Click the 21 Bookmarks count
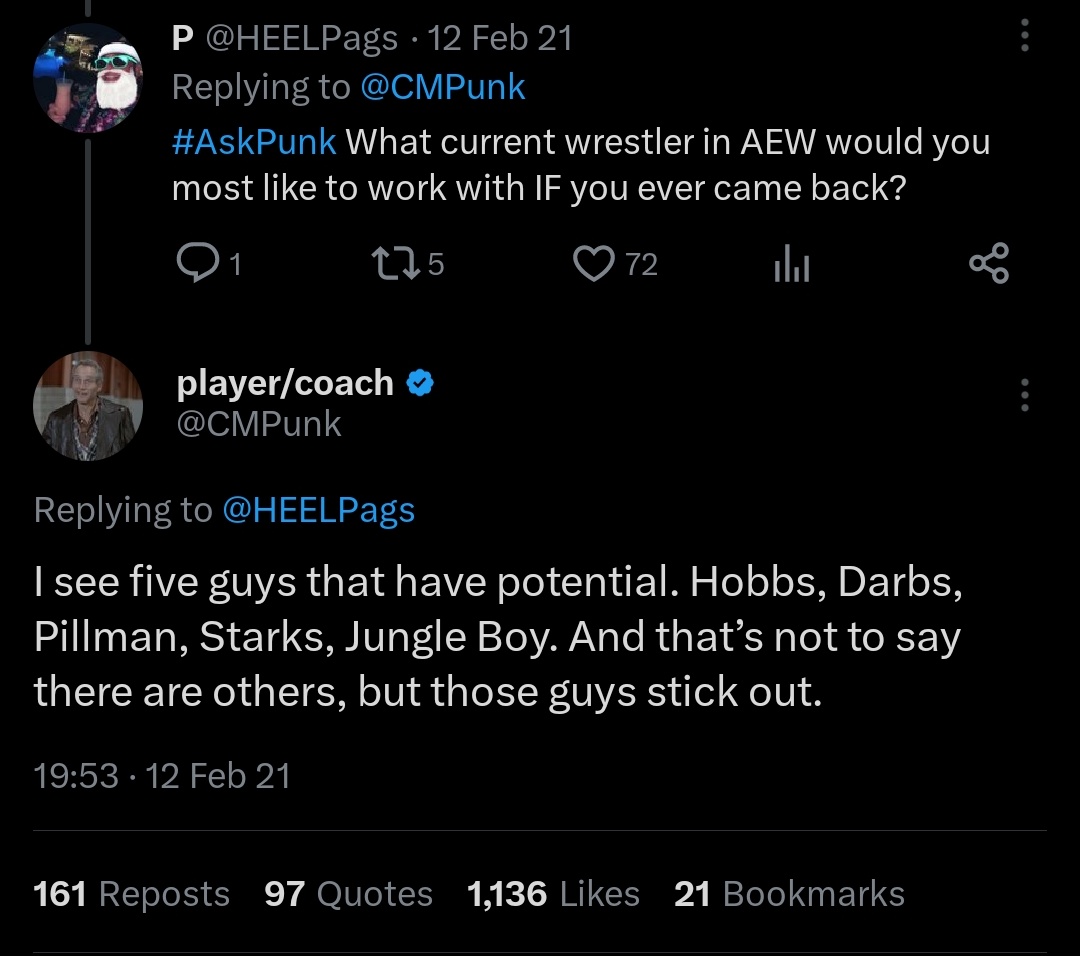 click(789, 893)
